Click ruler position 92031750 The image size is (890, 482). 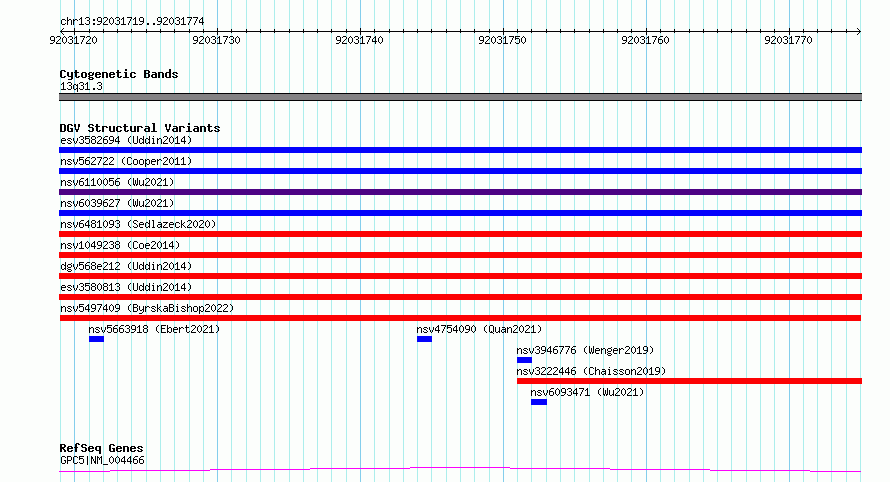click(502, 40)
